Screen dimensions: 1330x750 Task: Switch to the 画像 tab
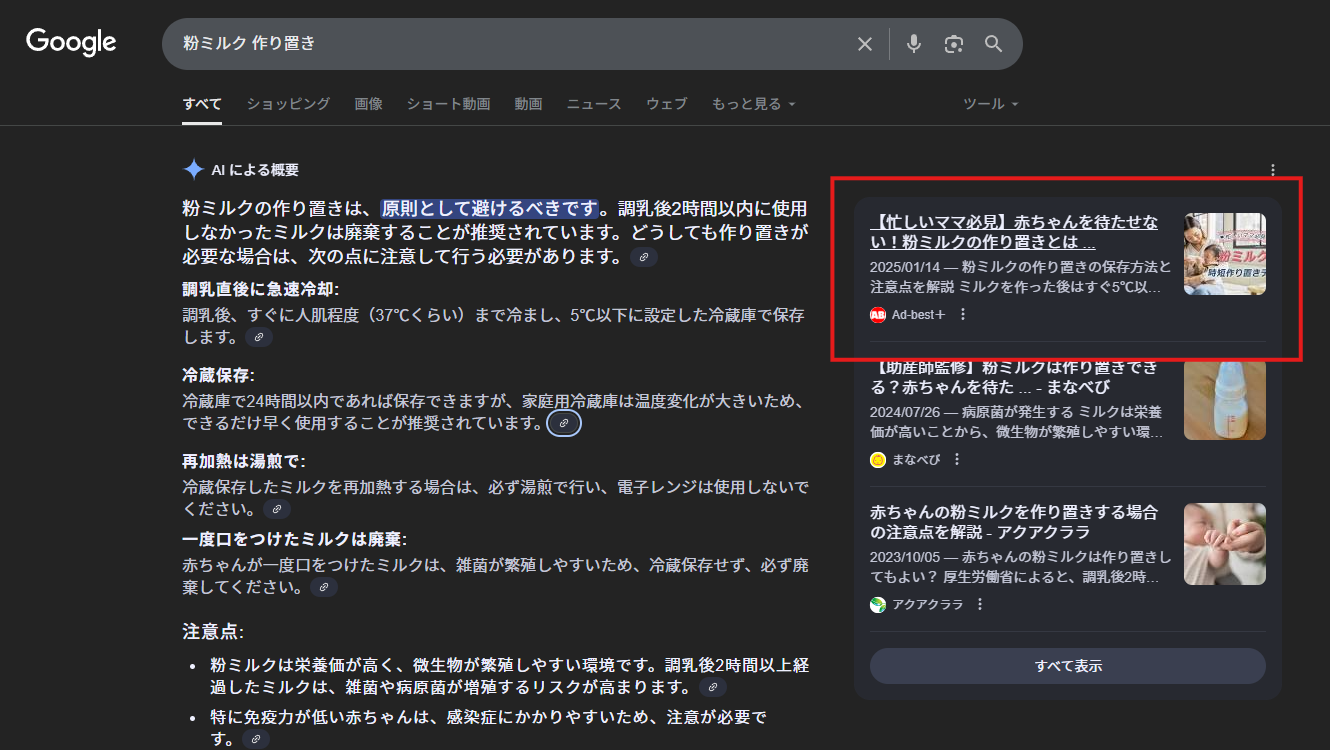pyautogui.click(x=368, y=104)
